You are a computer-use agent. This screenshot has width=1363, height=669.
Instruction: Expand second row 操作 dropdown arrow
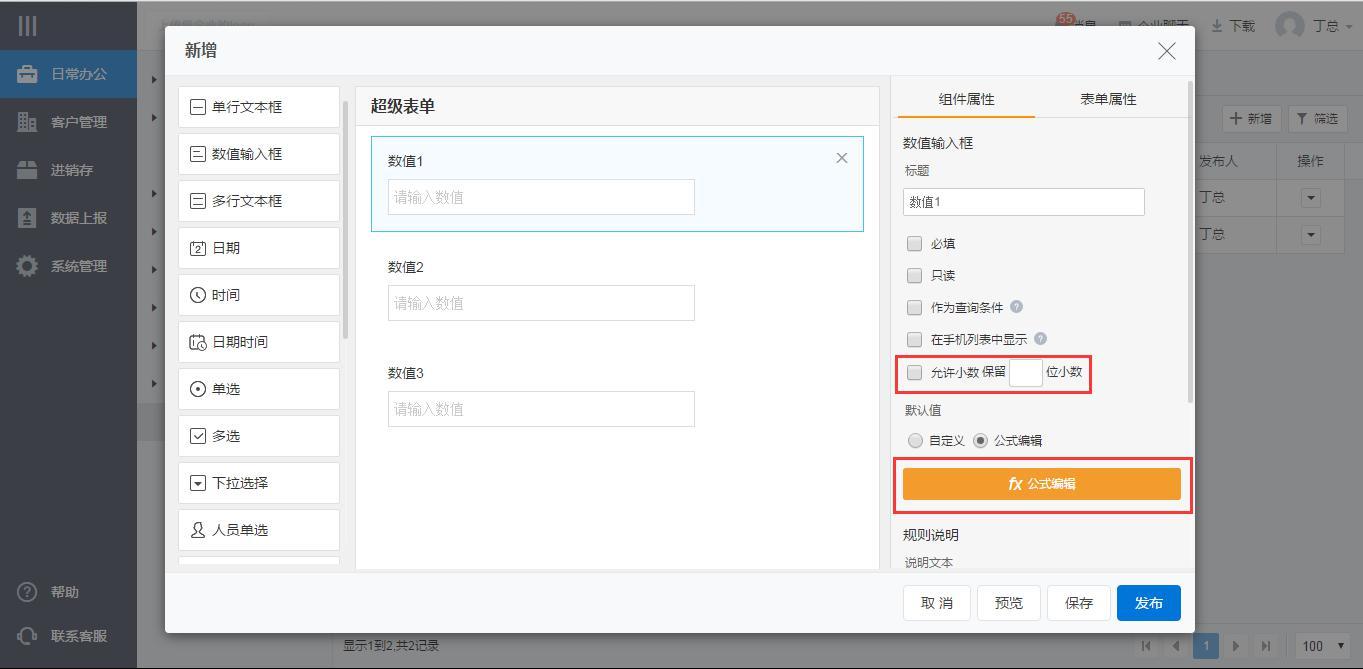click(1310, 235)
